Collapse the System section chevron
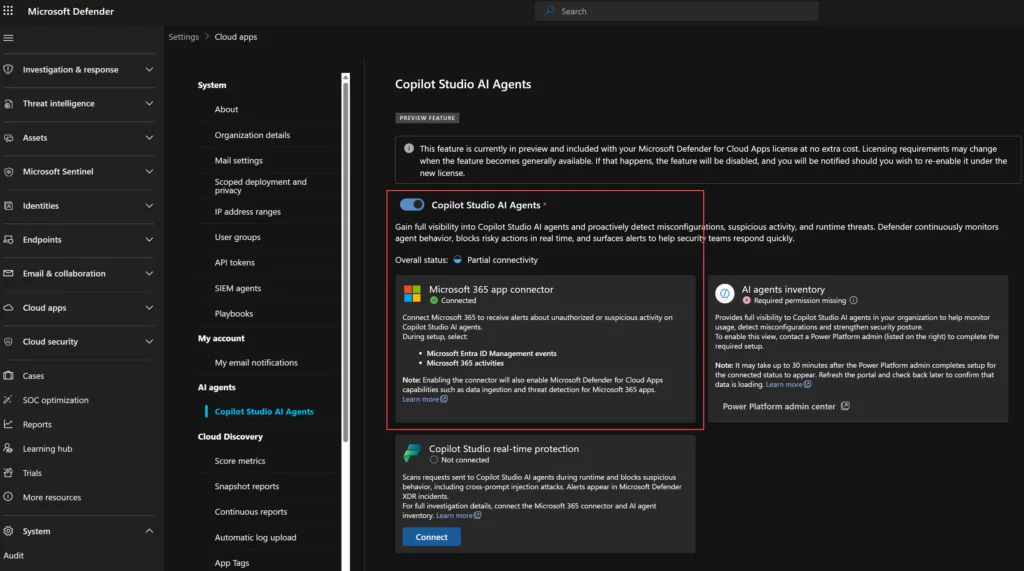This screenshot has height=571, width=1024. (x=149, y=530)
